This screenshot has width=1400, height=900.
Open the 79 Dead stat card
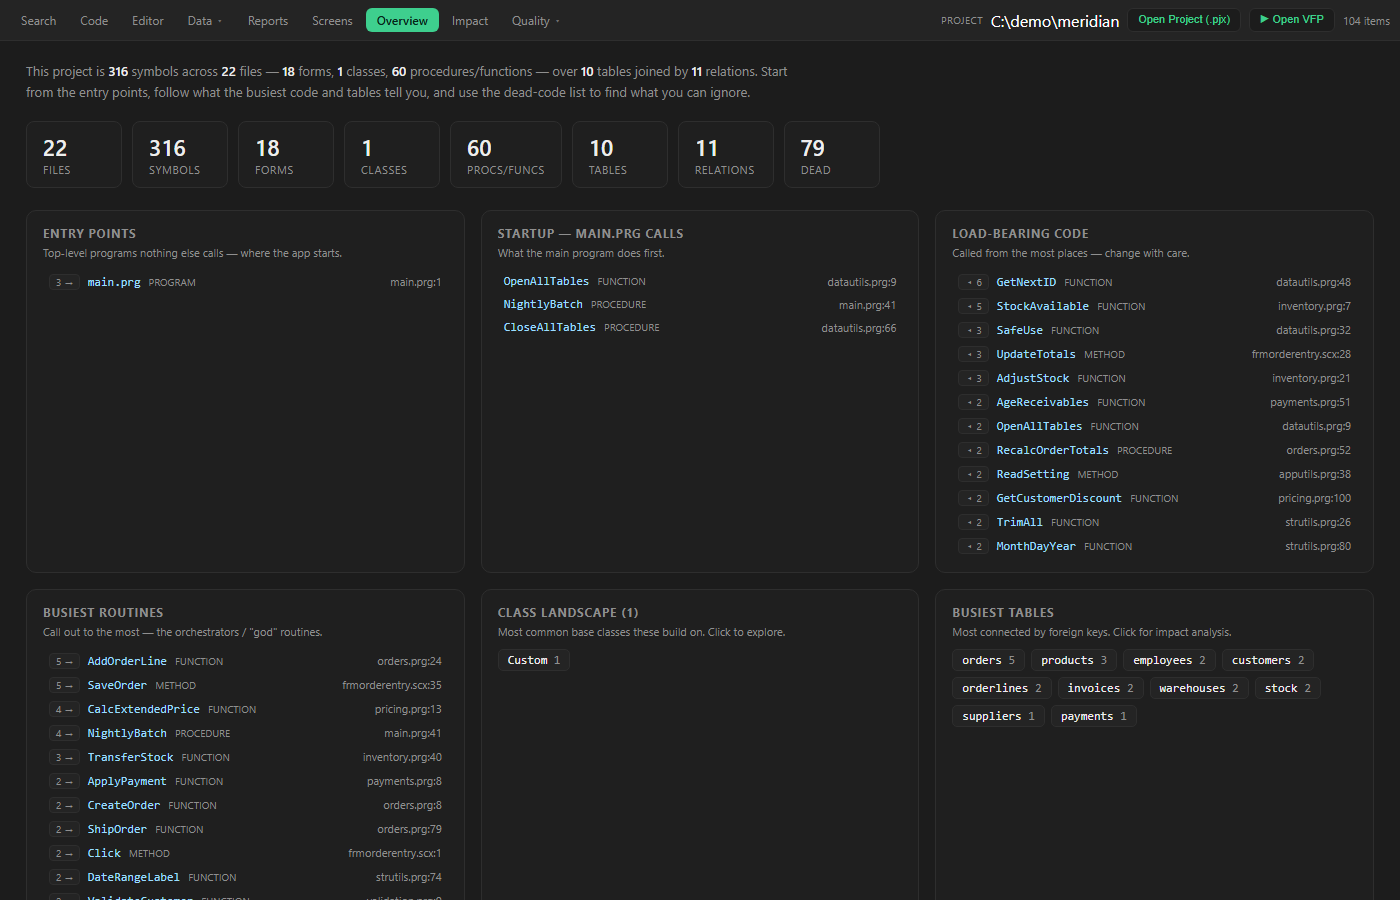pos(832,154)
